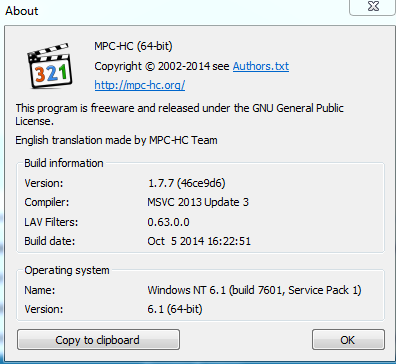Click the OS name Windows NT 6.1 text
This screenshot has width=396, height=364.
point(254,290)
